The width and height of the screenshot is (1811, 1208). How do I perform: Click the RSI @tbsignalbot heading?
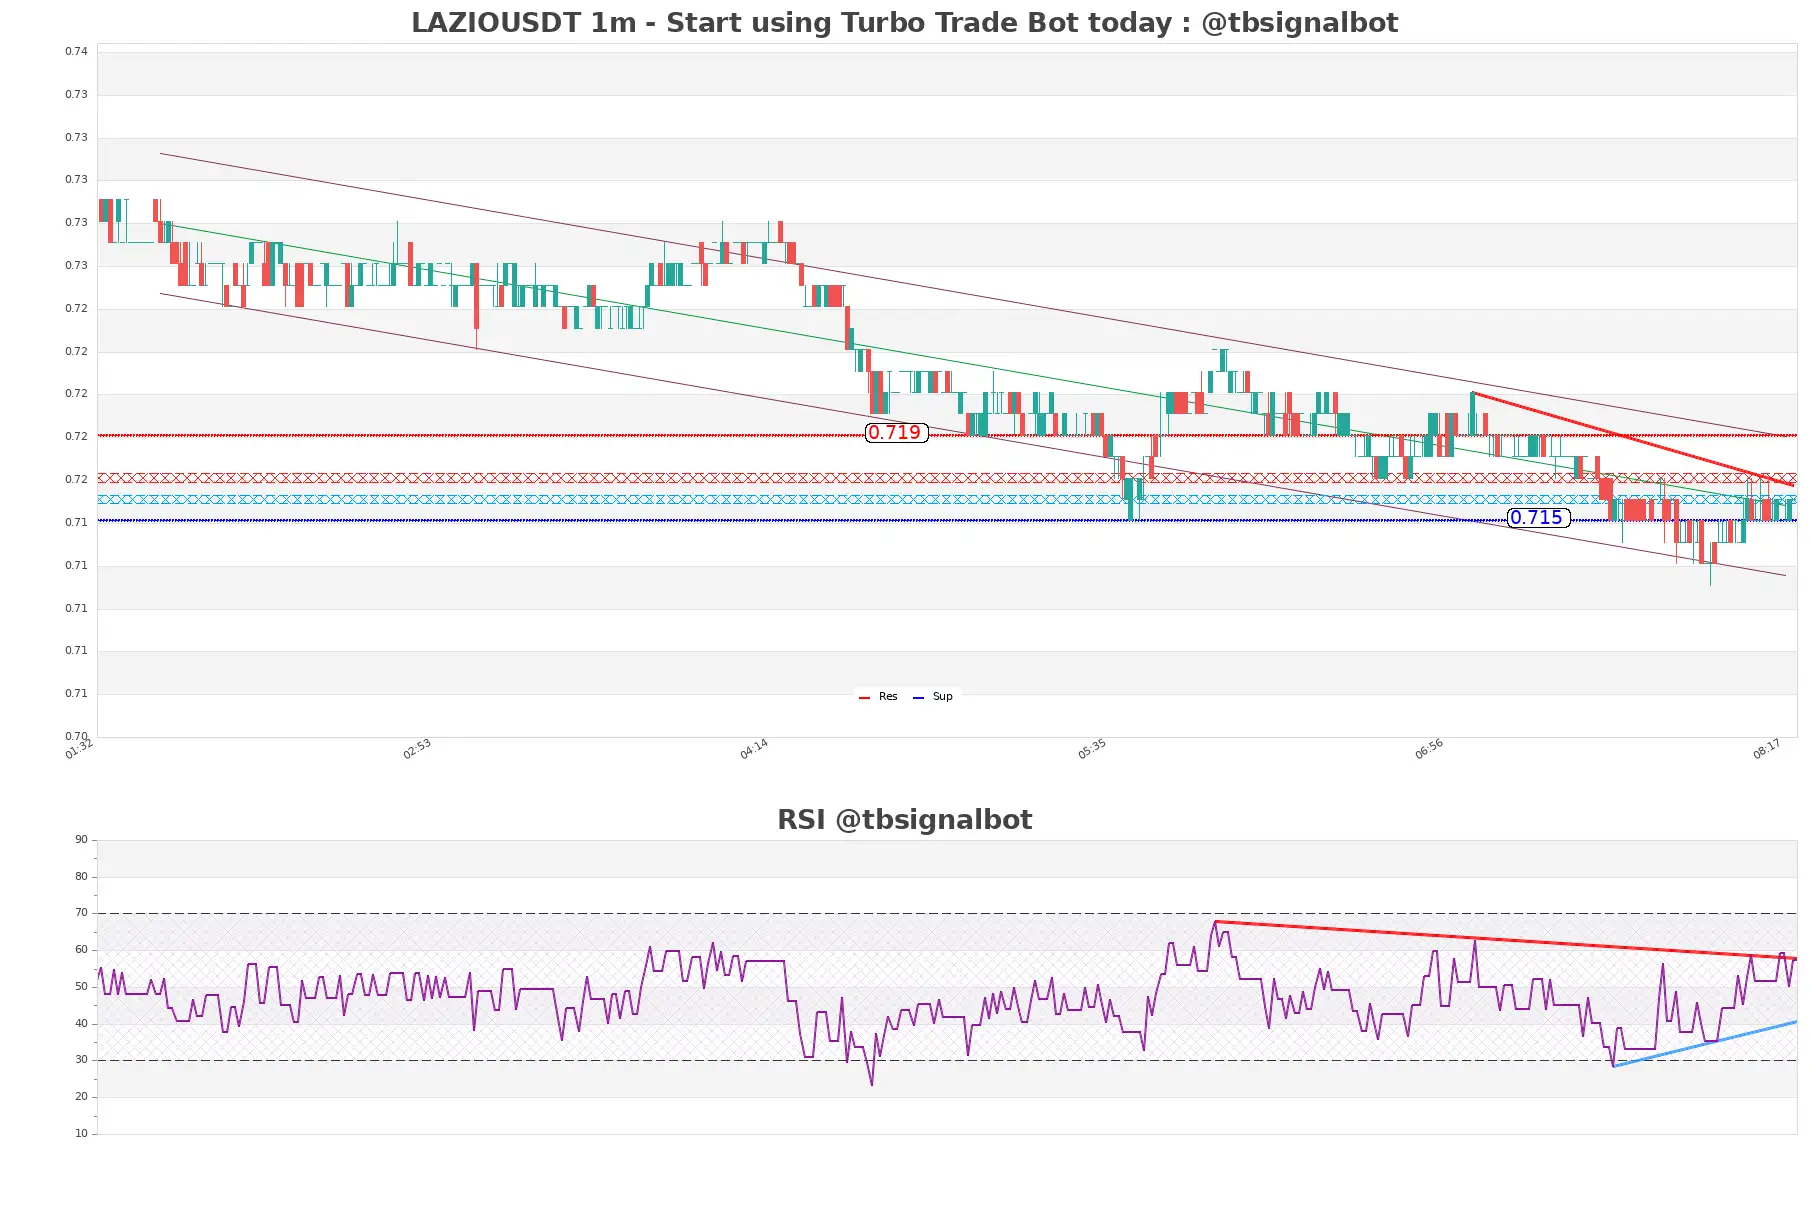click(x=904, y=819)
